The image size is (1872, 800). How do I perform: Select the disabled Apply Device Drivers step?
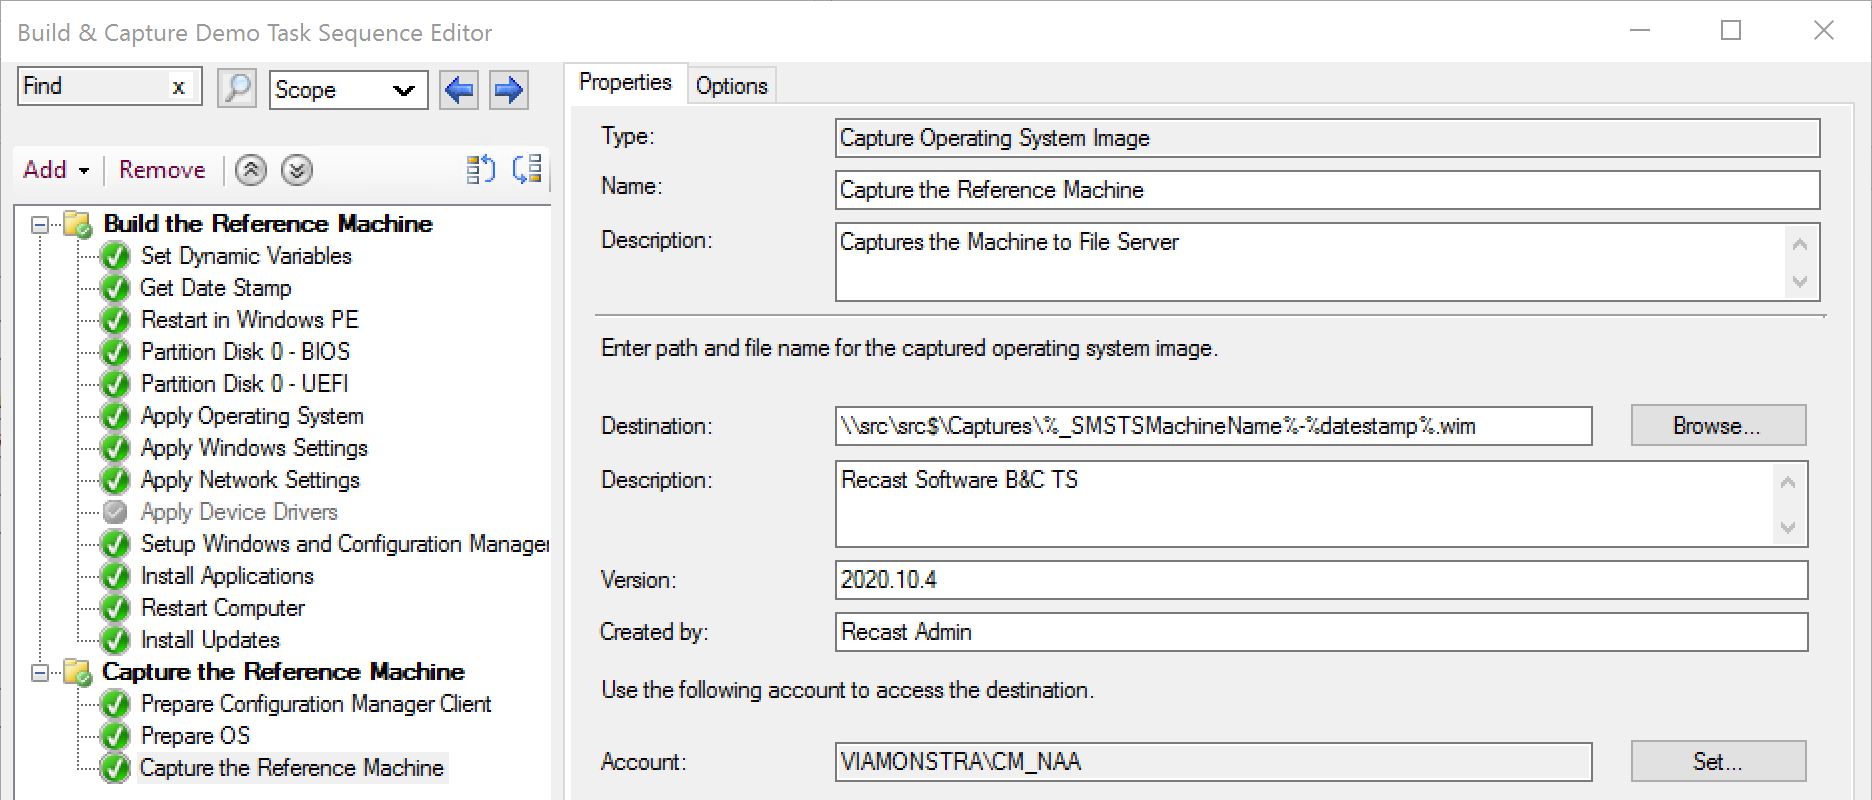239,512
